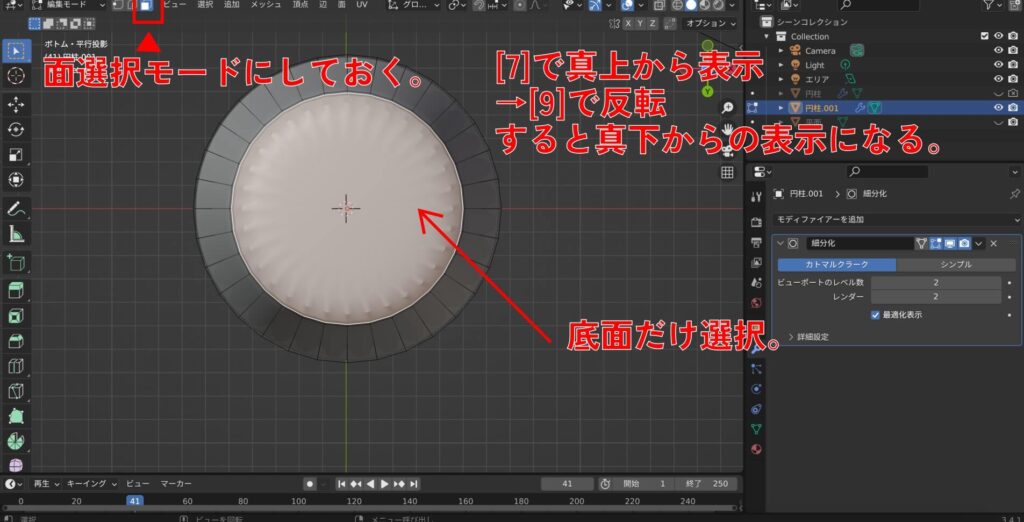Click the カトマルクラーク button
The height and width of the screenshot is (522, 1024).
837,264
